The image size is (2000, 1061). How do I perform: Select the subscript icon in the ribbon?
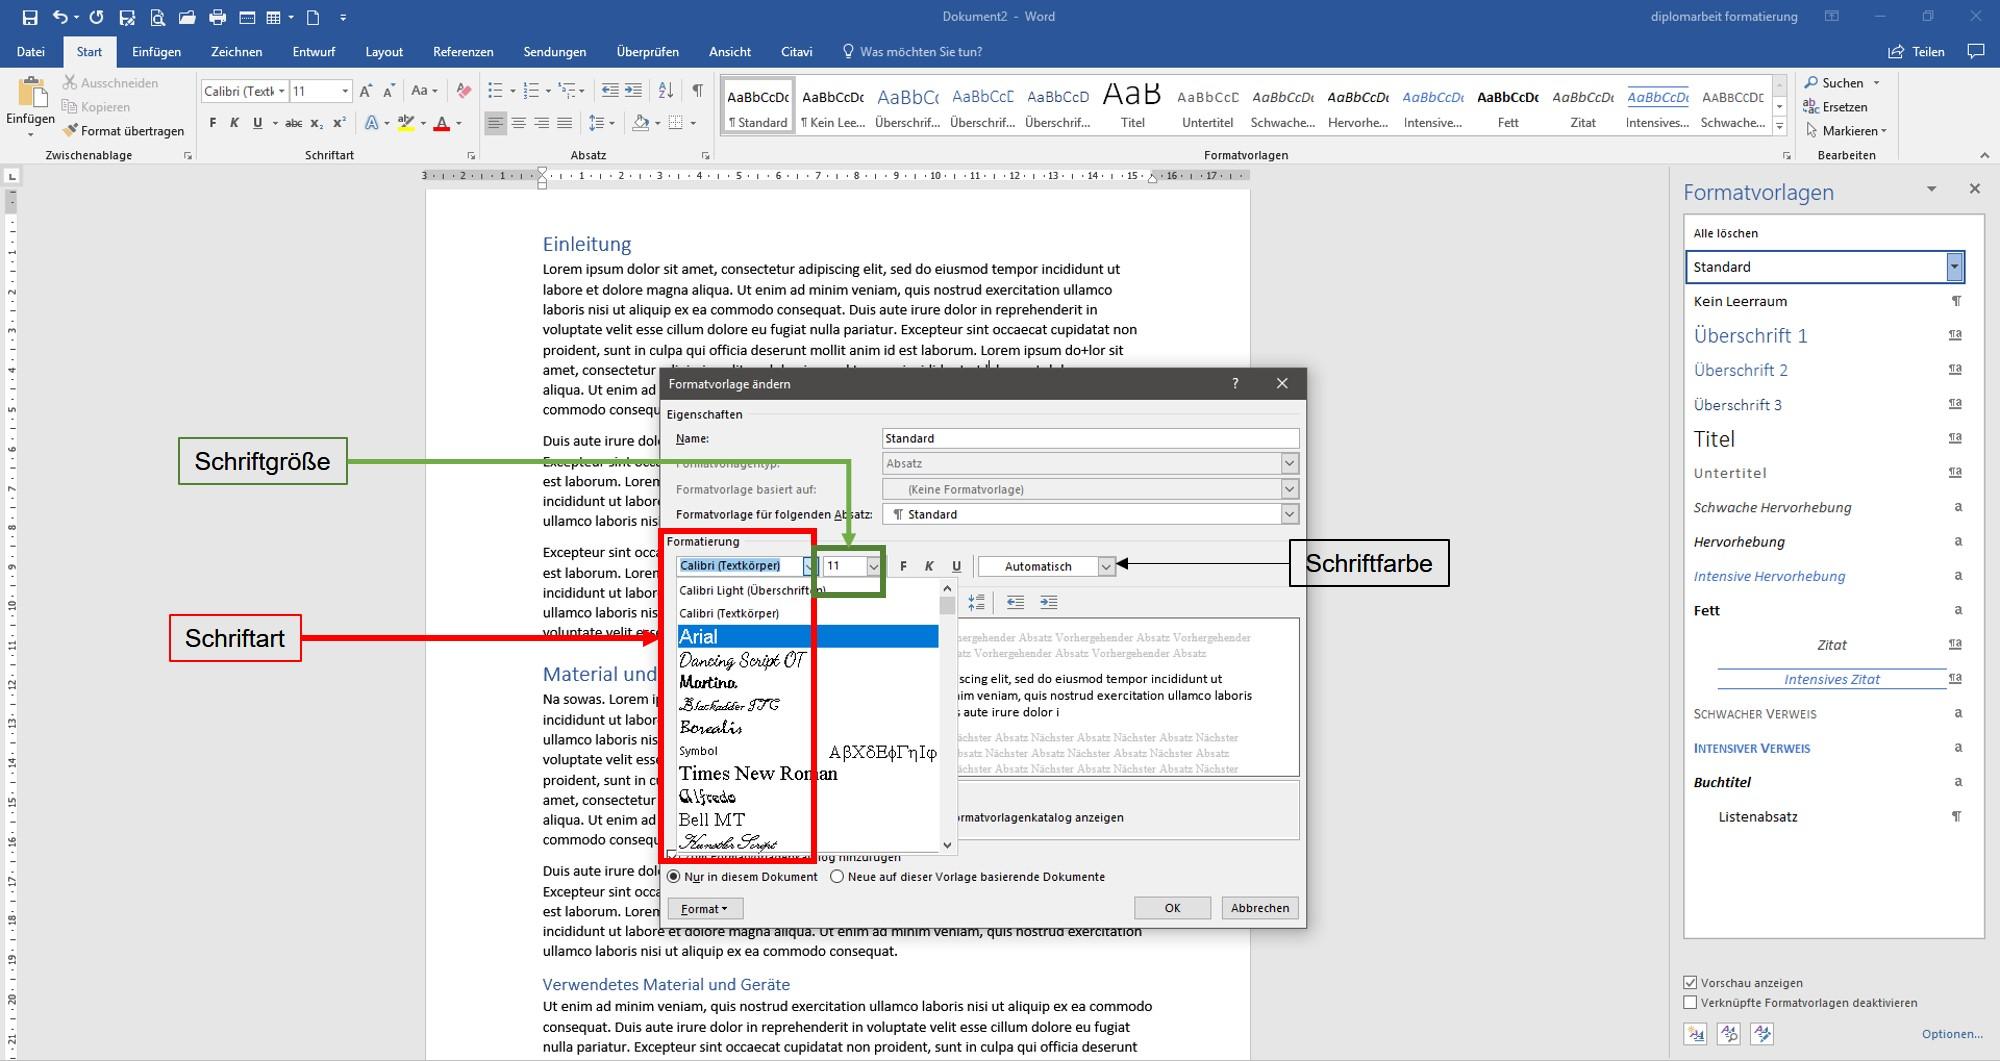coord(316,124)
